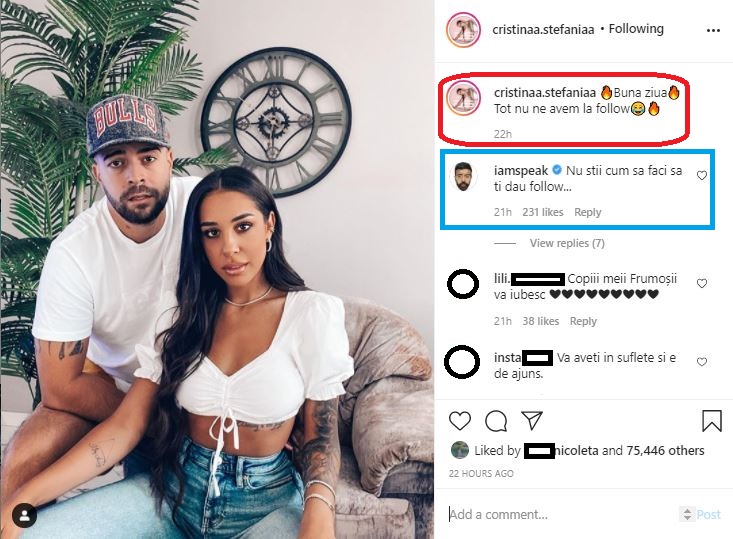The width and height of the screenshot is (733, 539).
Task: Open the cristinaa.stefaniaa username in header
Action: pos(543,29)
